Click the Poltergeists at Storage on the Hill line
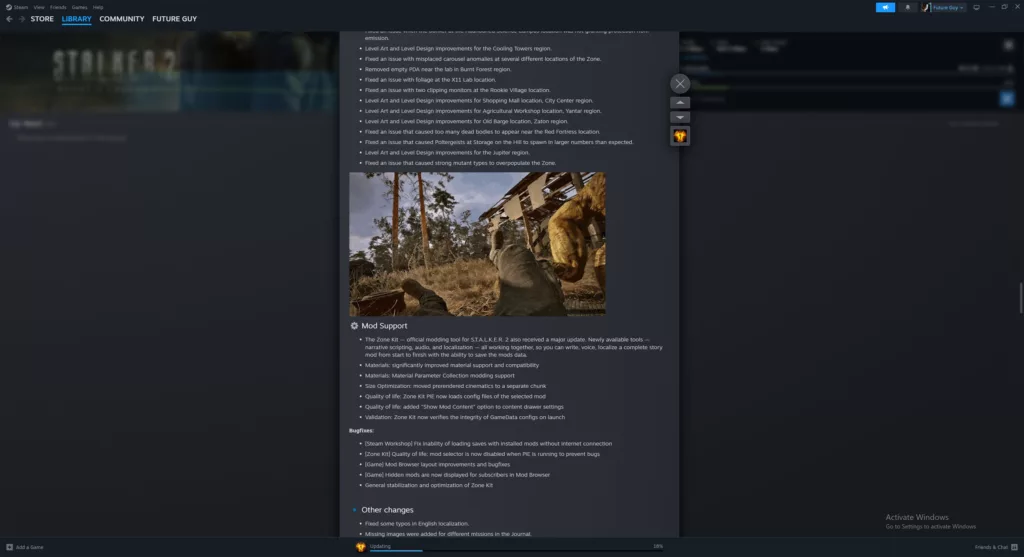The height and width of the screenshot is (557, 1024). tap(499, 142)
